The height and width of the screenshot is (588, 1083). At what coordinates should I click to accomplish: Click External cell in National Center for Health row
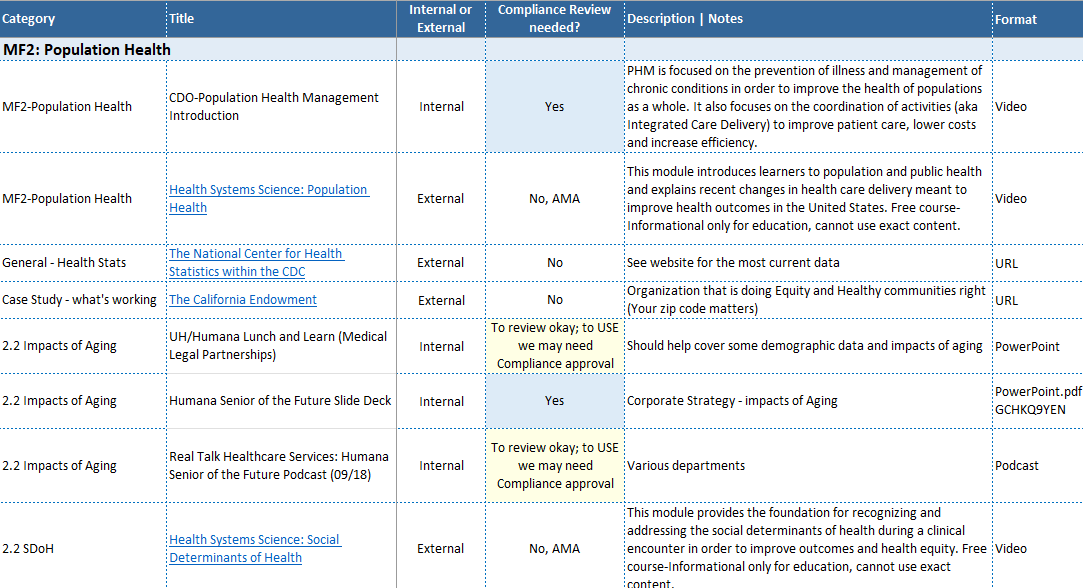pos(441,263)
